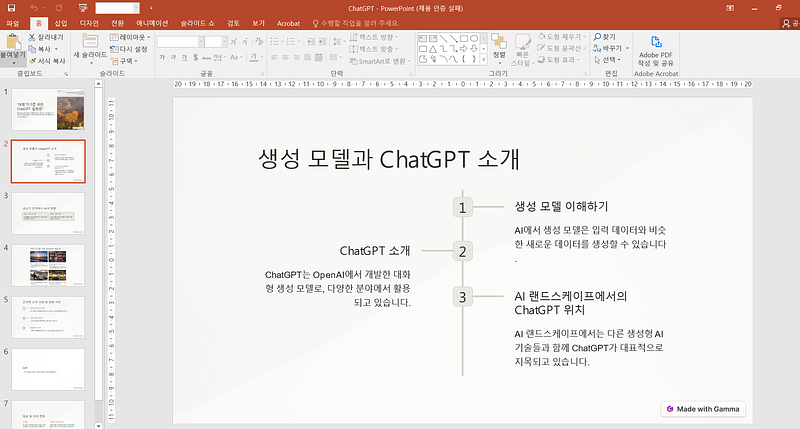This screenshot has width=800, height=429.
Task: Switch to Animations (애니메이션) tab
Action: (x=152, y=23)
